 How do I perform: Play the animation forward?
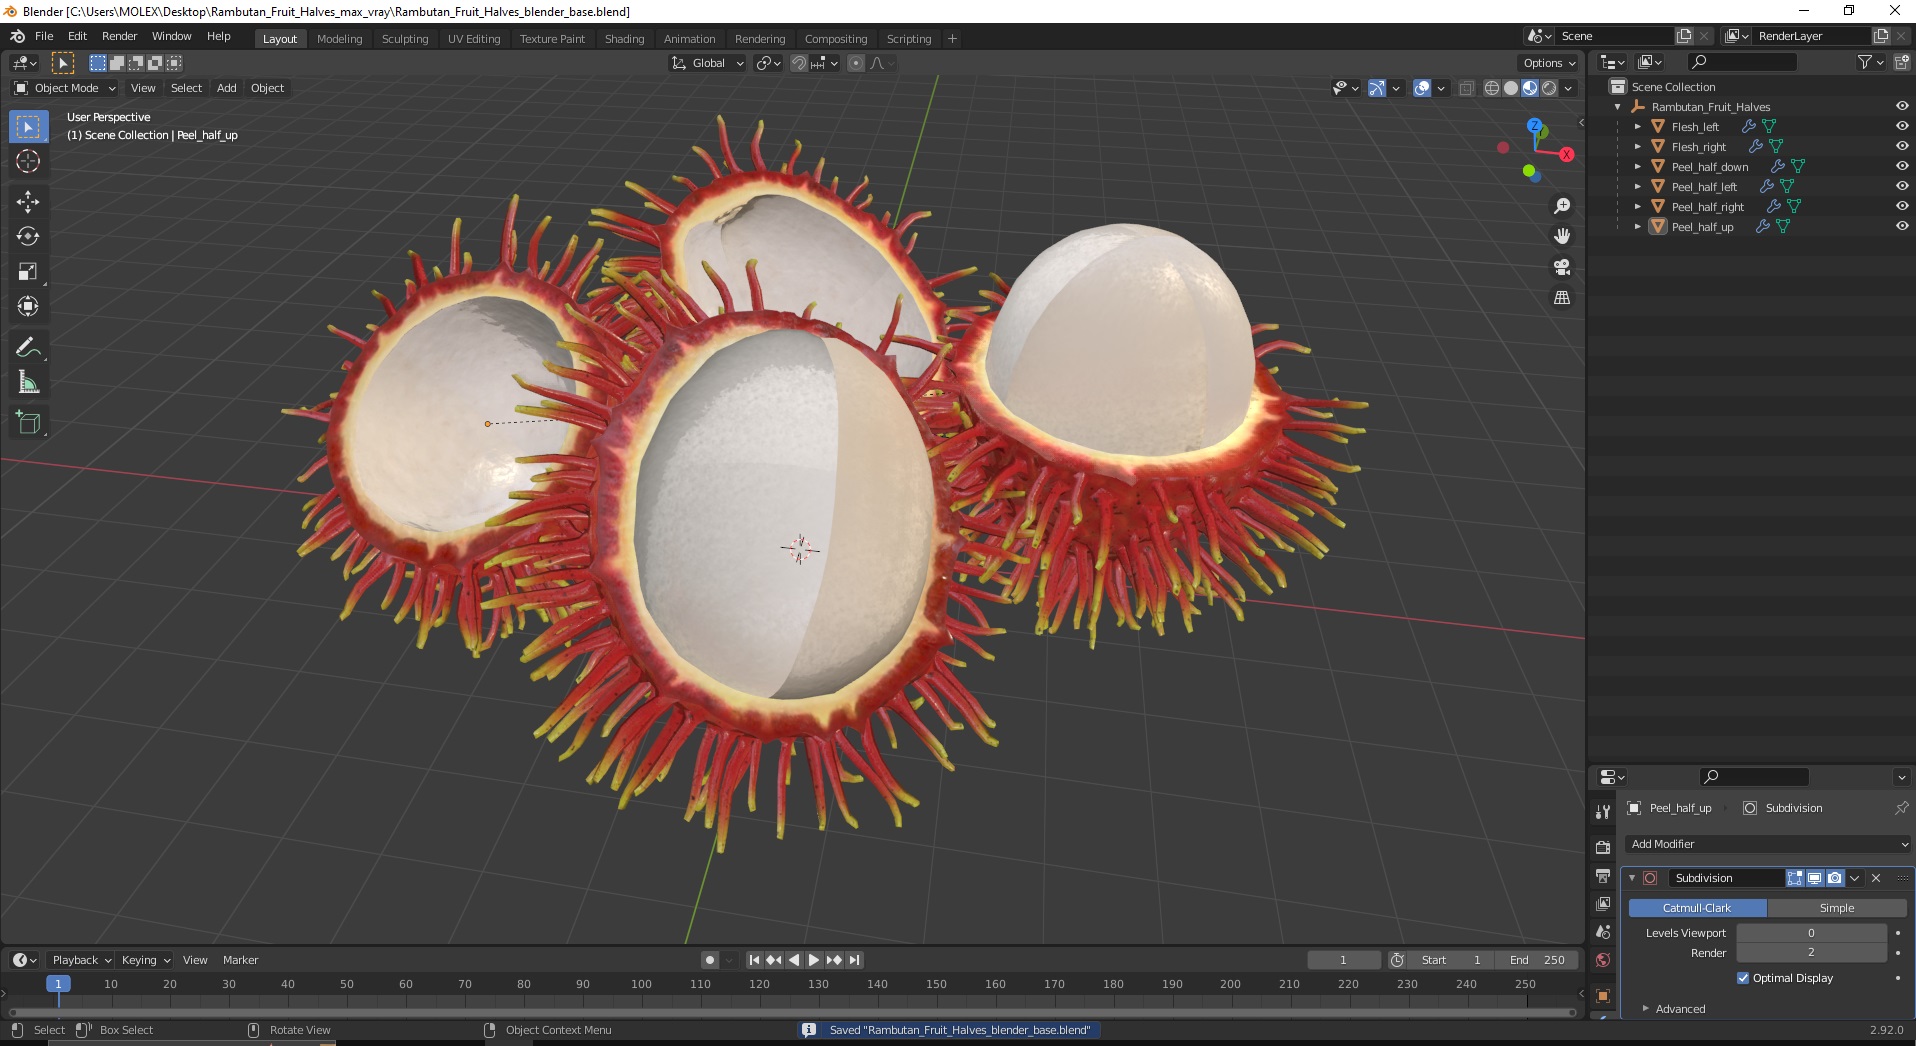tap(814, 960)
